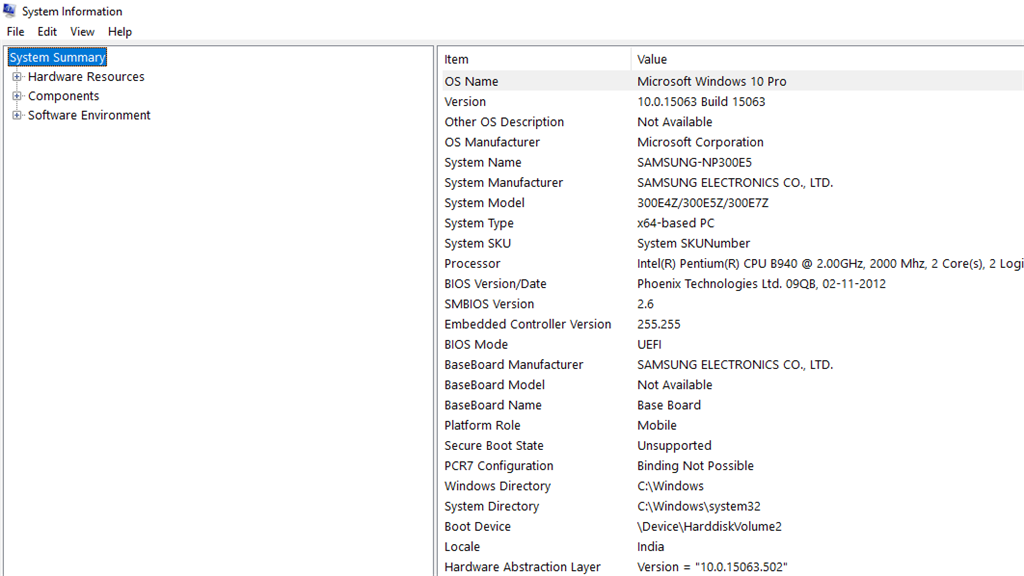Open the Edit menu
Image resolution: width=1024 pixels, height=576 pixels.
(x=46, y=31)
